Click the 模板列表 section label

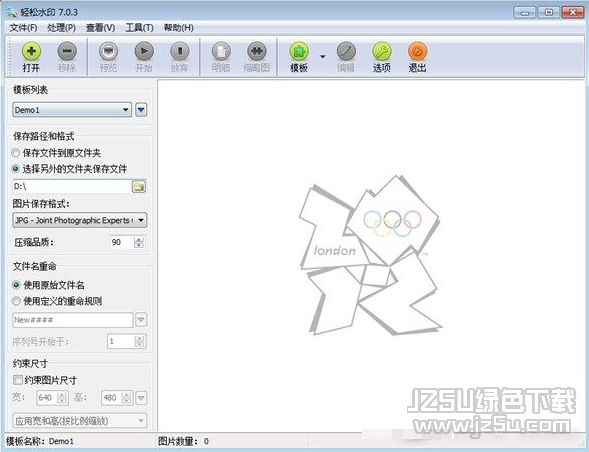click(30, 90)
